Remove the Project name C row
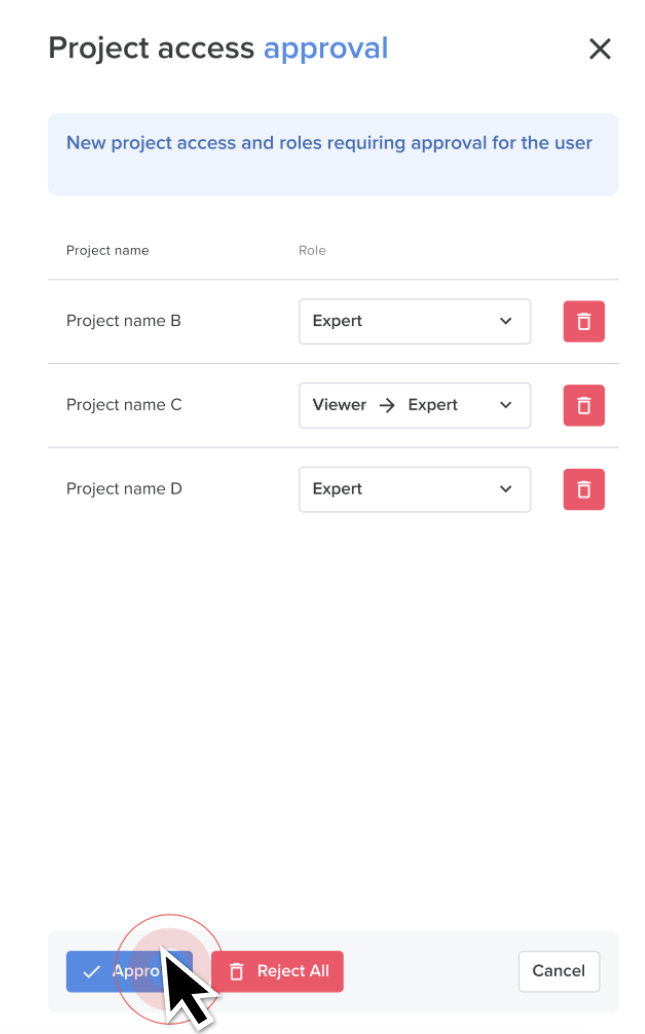Screen dimensions: 645x1034 (583, 405)
